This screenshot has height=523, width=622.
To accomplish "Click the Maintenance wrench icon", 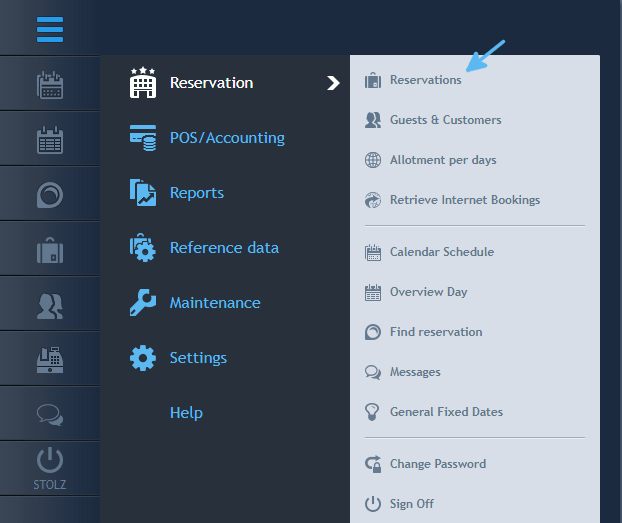I will [143, 302].
